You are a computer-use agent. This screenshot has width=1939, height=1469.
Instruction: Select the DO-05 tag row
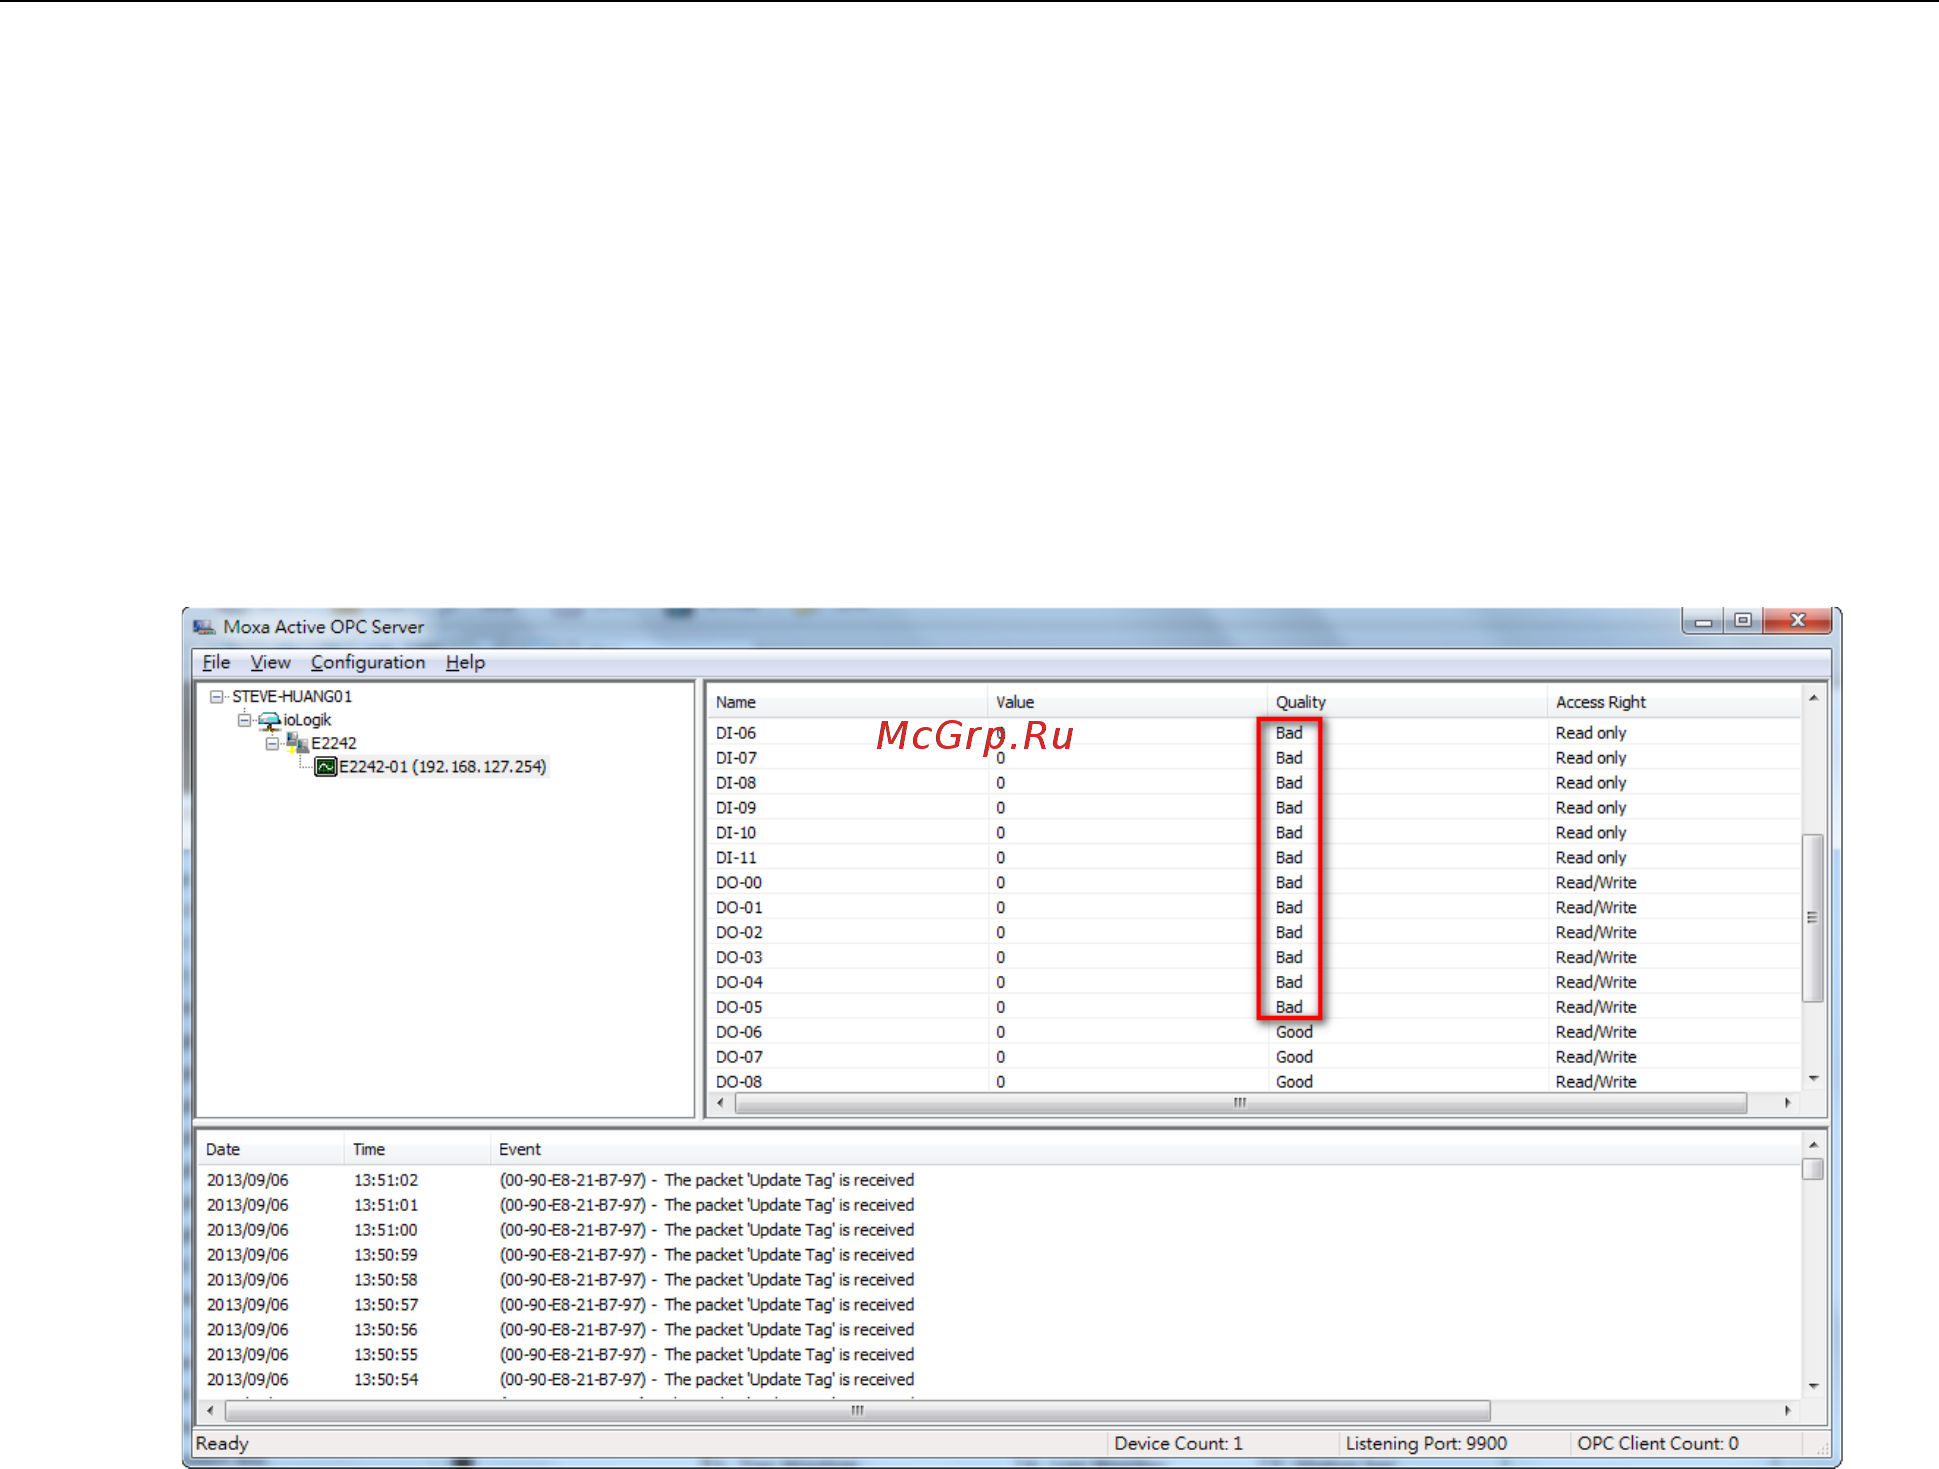(1254, 1007)
